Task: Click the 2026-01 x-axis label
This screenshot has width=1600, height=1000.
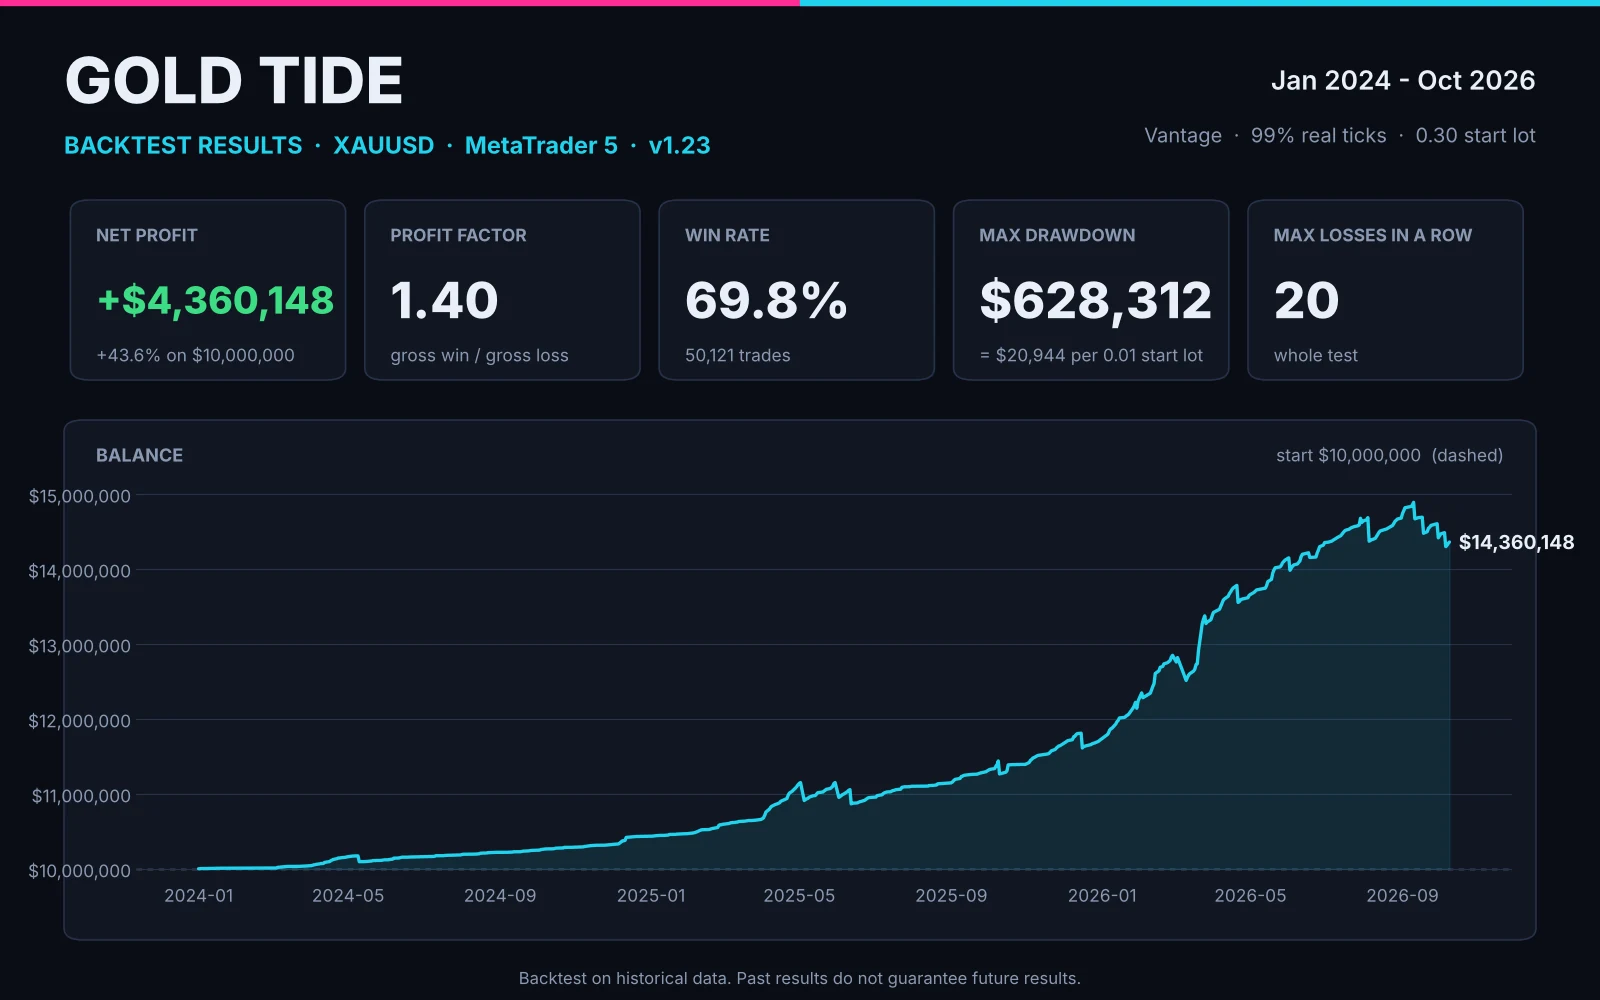Action: (x=1102, y=895)
